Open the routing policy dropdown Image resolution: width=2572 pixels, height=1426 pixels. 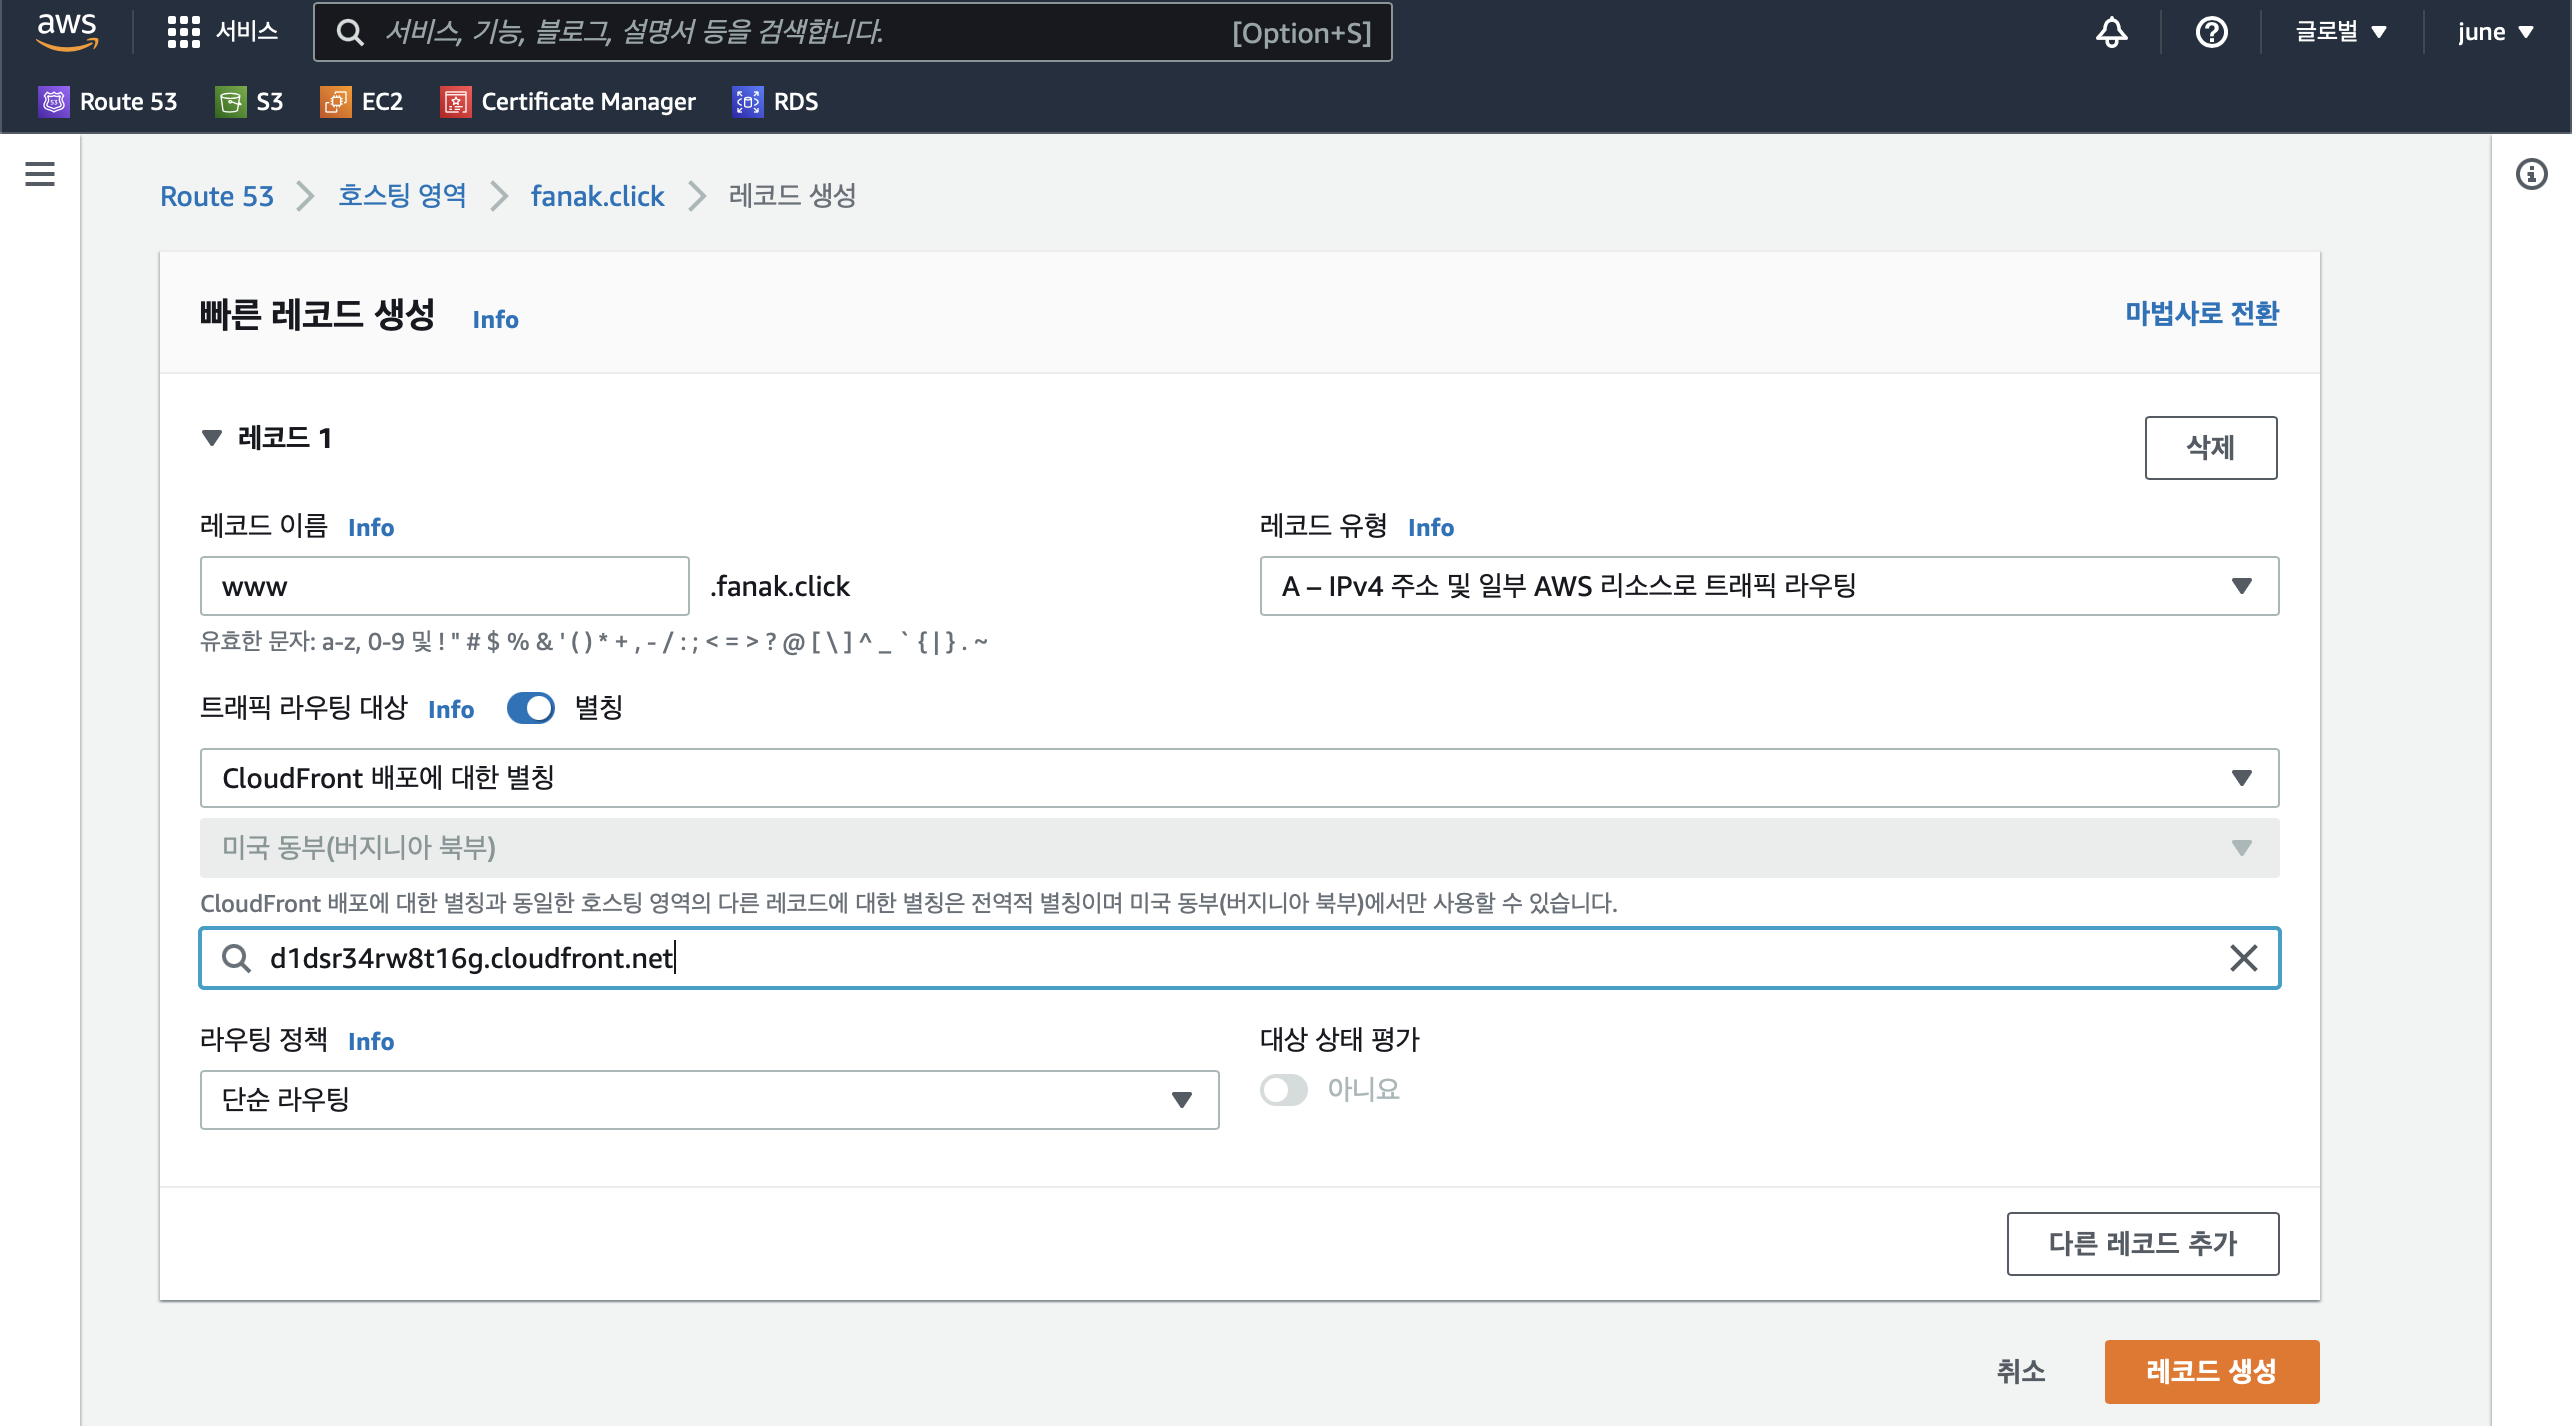pyautogui.click(x=709, y=1100)
